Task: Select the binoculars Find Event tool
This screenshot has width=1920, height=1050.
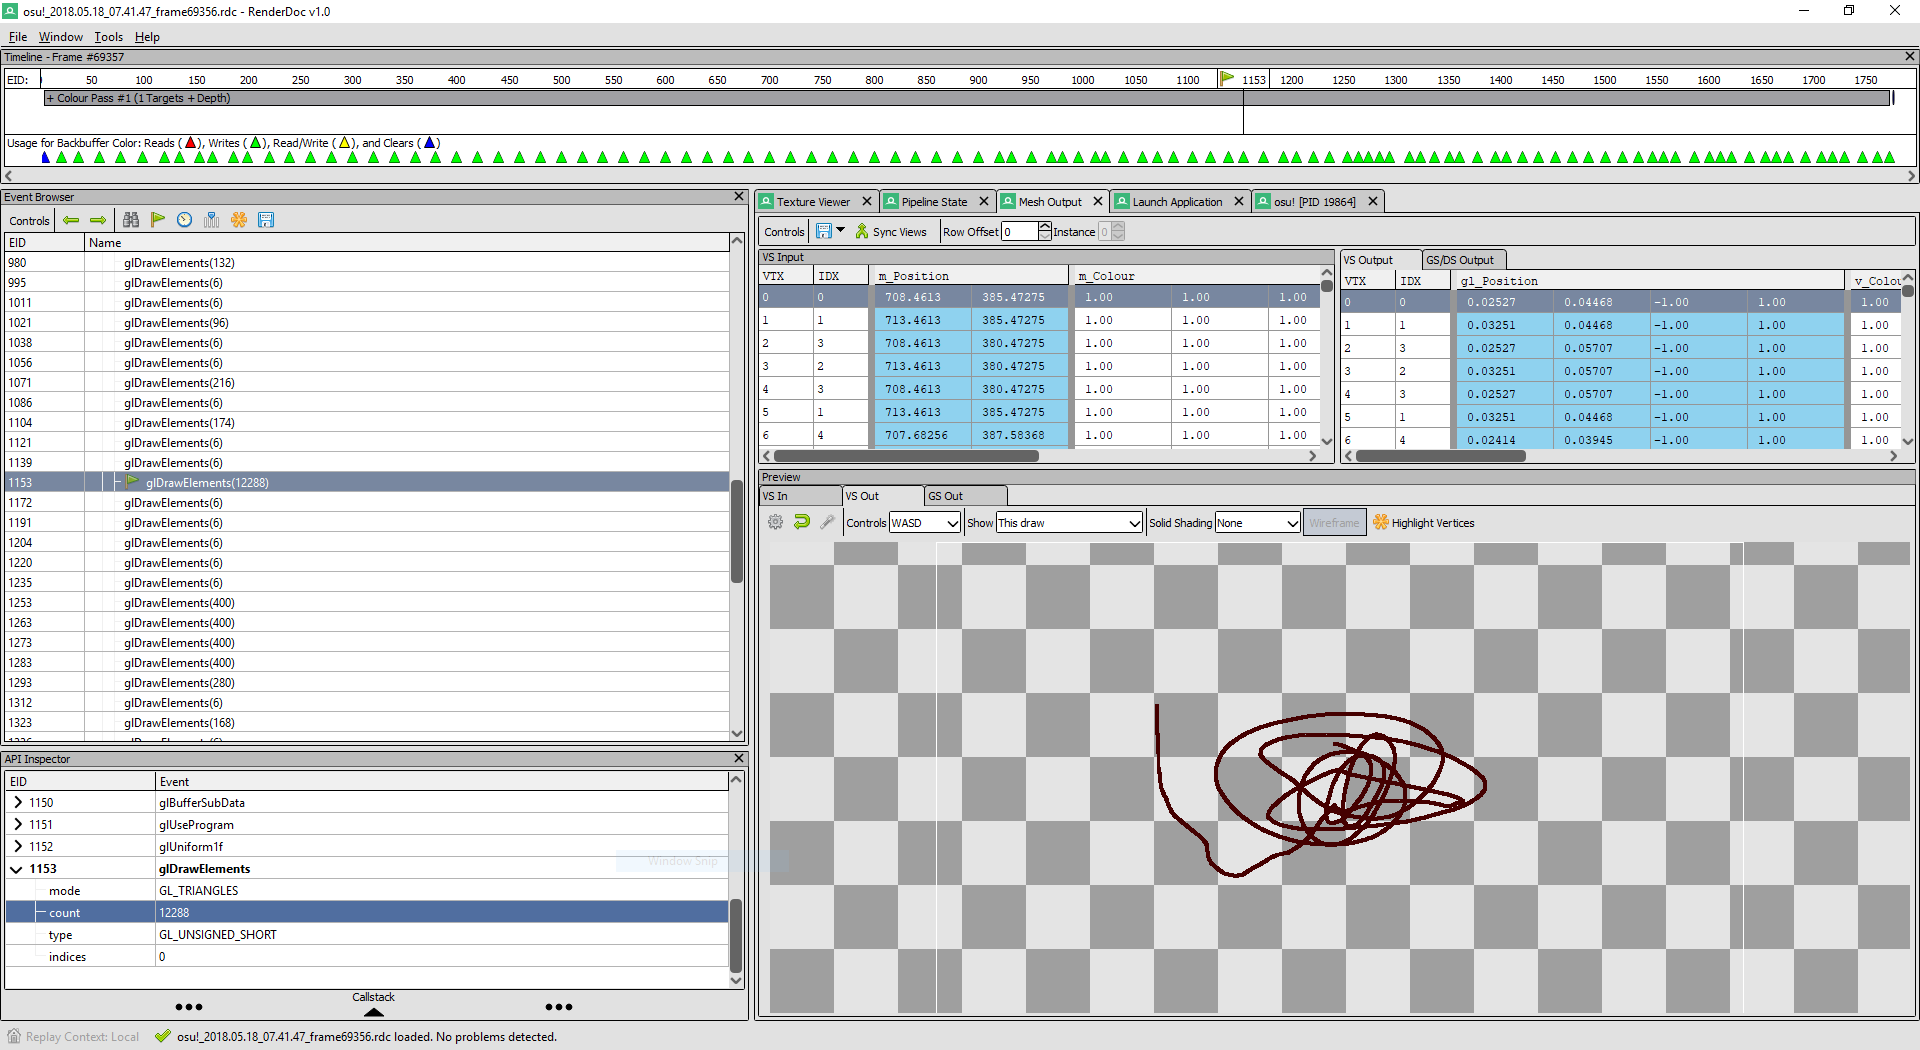Action: [131, 220]
